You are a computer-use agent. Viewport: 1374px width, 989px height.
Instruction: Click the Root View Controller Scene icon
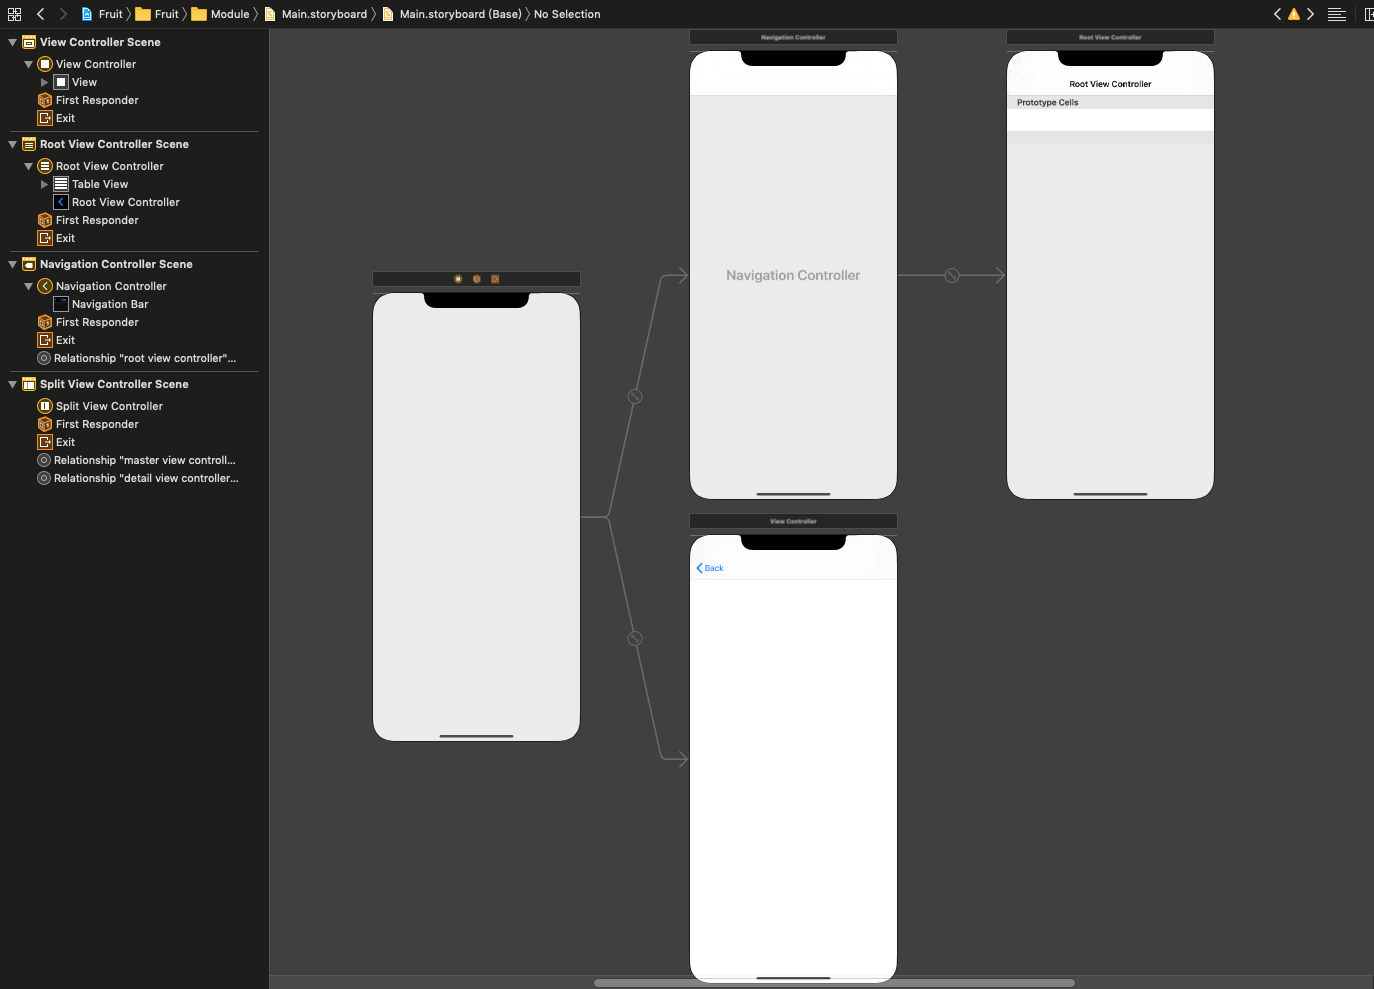click(x=29, y=144)
